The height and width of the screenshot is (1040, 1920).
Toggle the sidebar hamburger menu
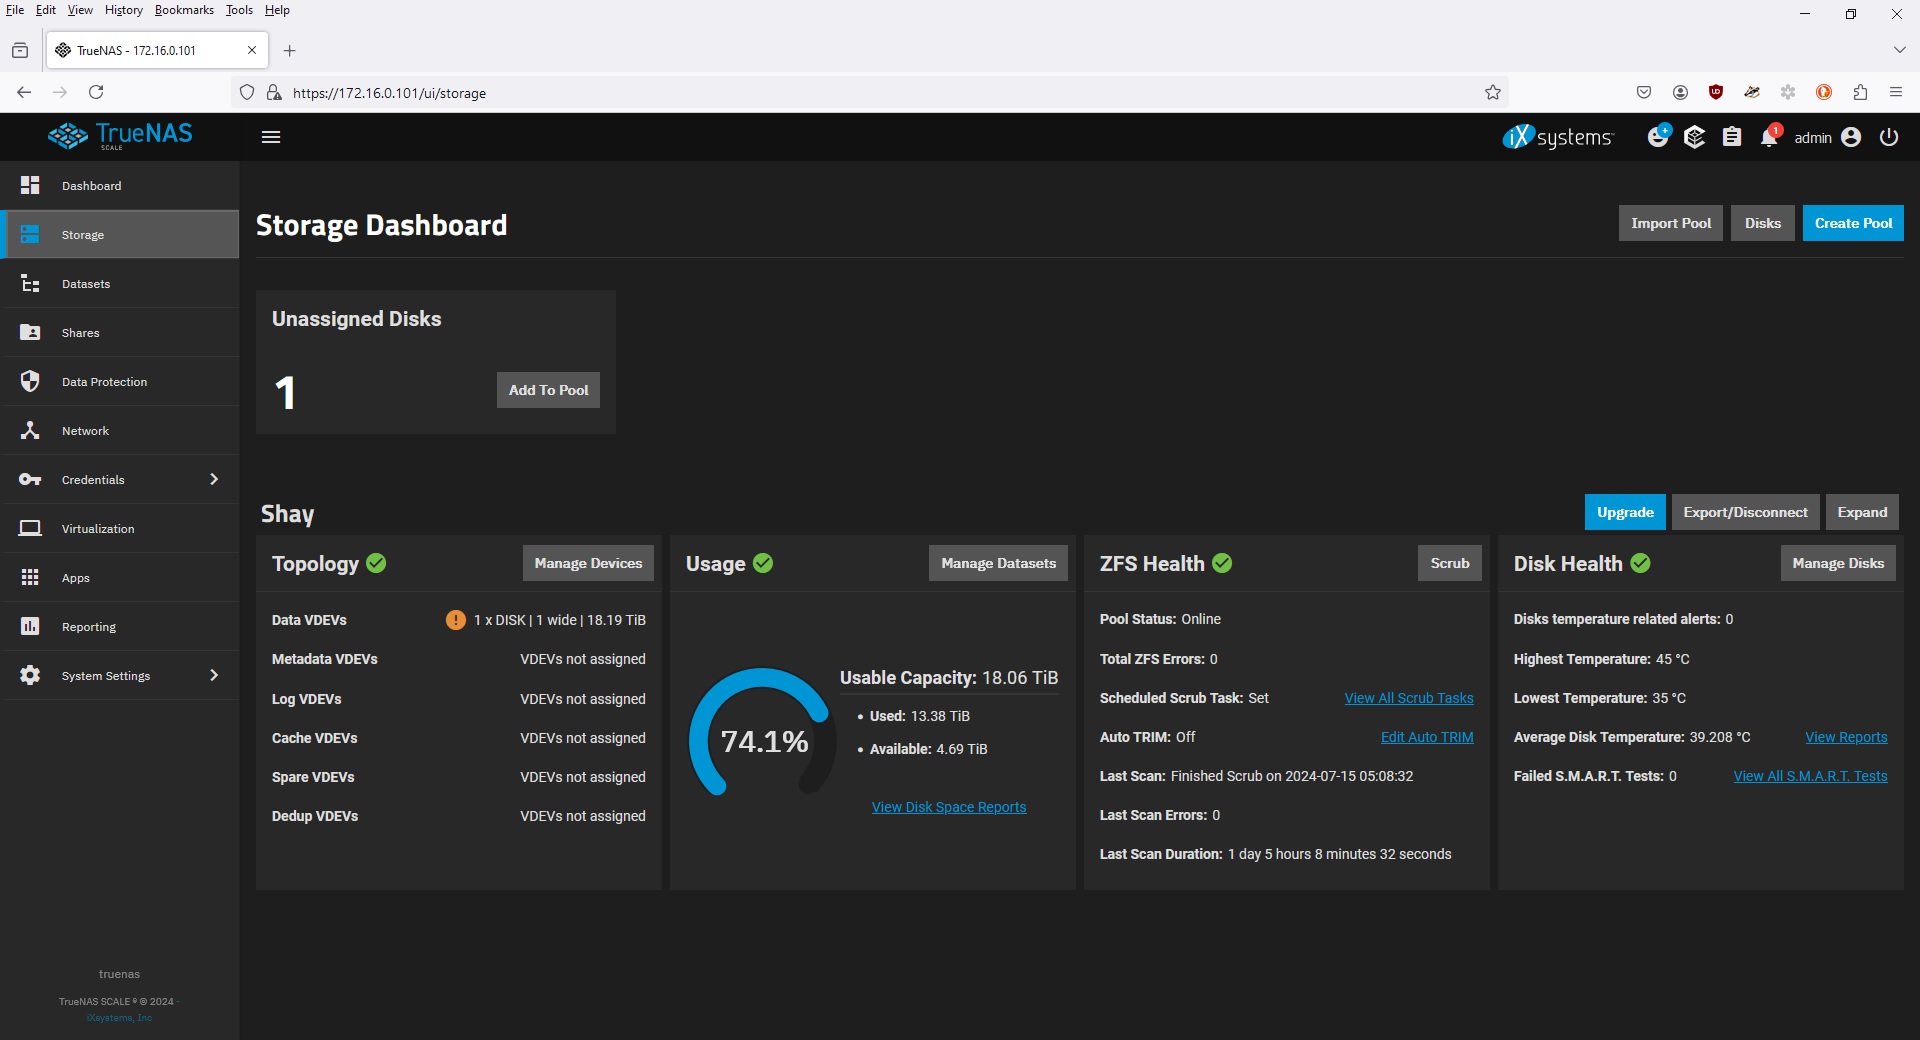tap(270, 137)
